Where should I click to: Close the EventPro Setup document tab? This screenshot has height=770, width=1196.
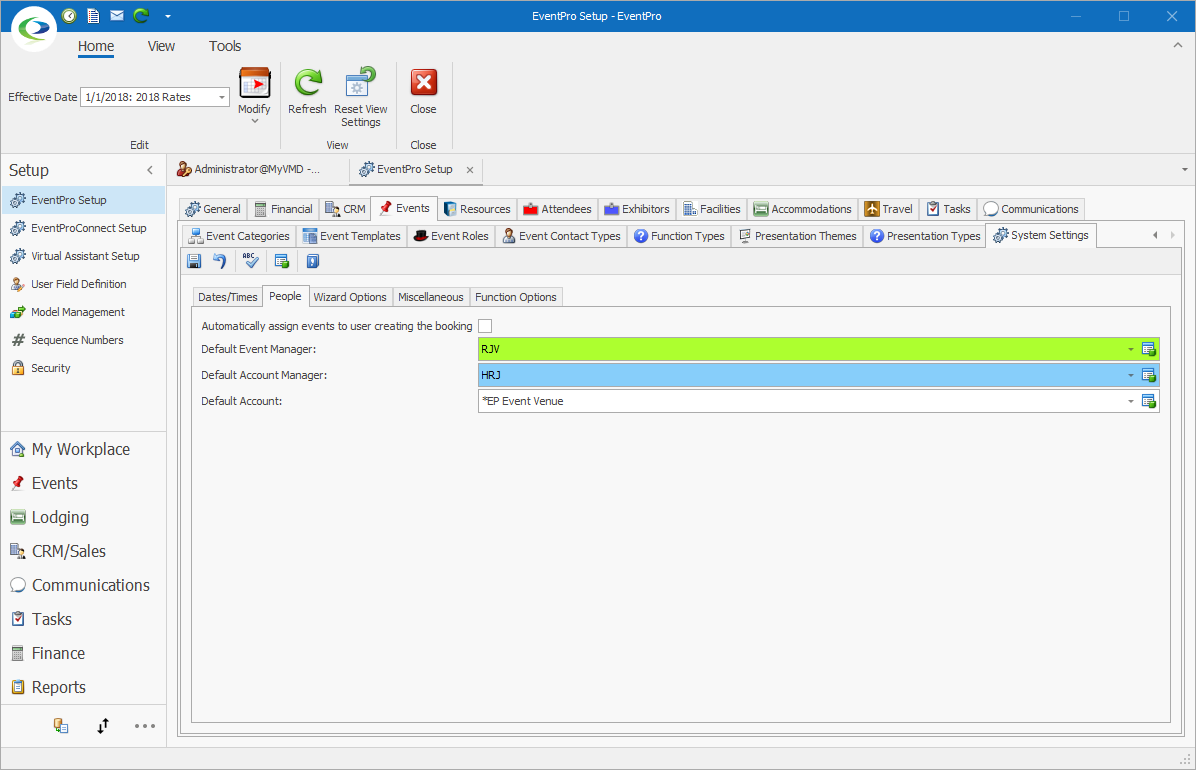tap(470, 170)
